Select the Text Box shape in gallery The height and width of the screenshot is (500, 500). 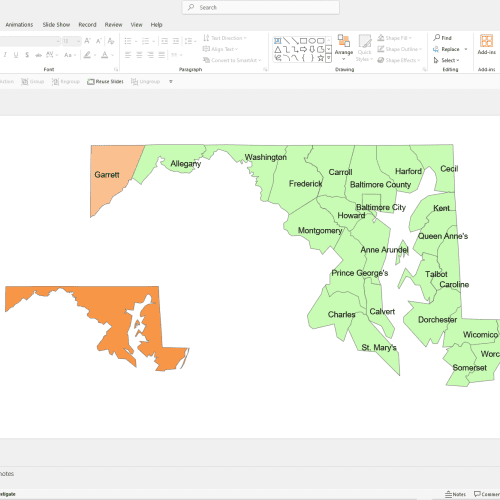tap(277, 41)
